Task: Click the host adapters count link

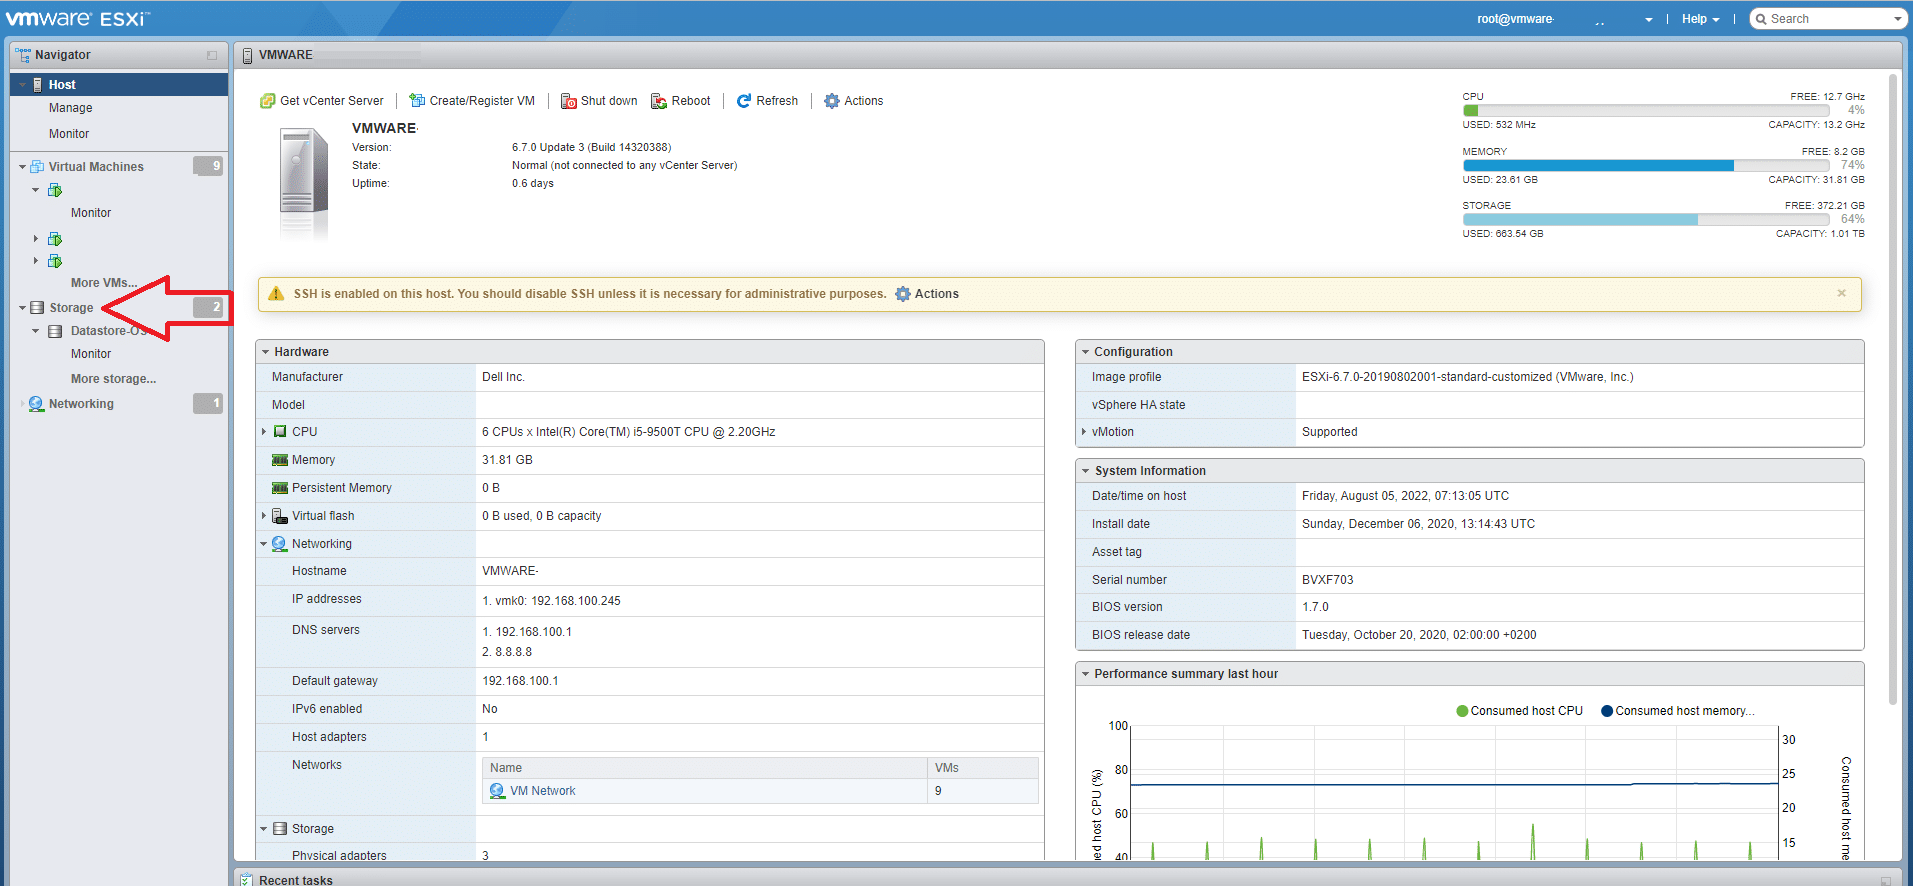Action: point(486,737)
